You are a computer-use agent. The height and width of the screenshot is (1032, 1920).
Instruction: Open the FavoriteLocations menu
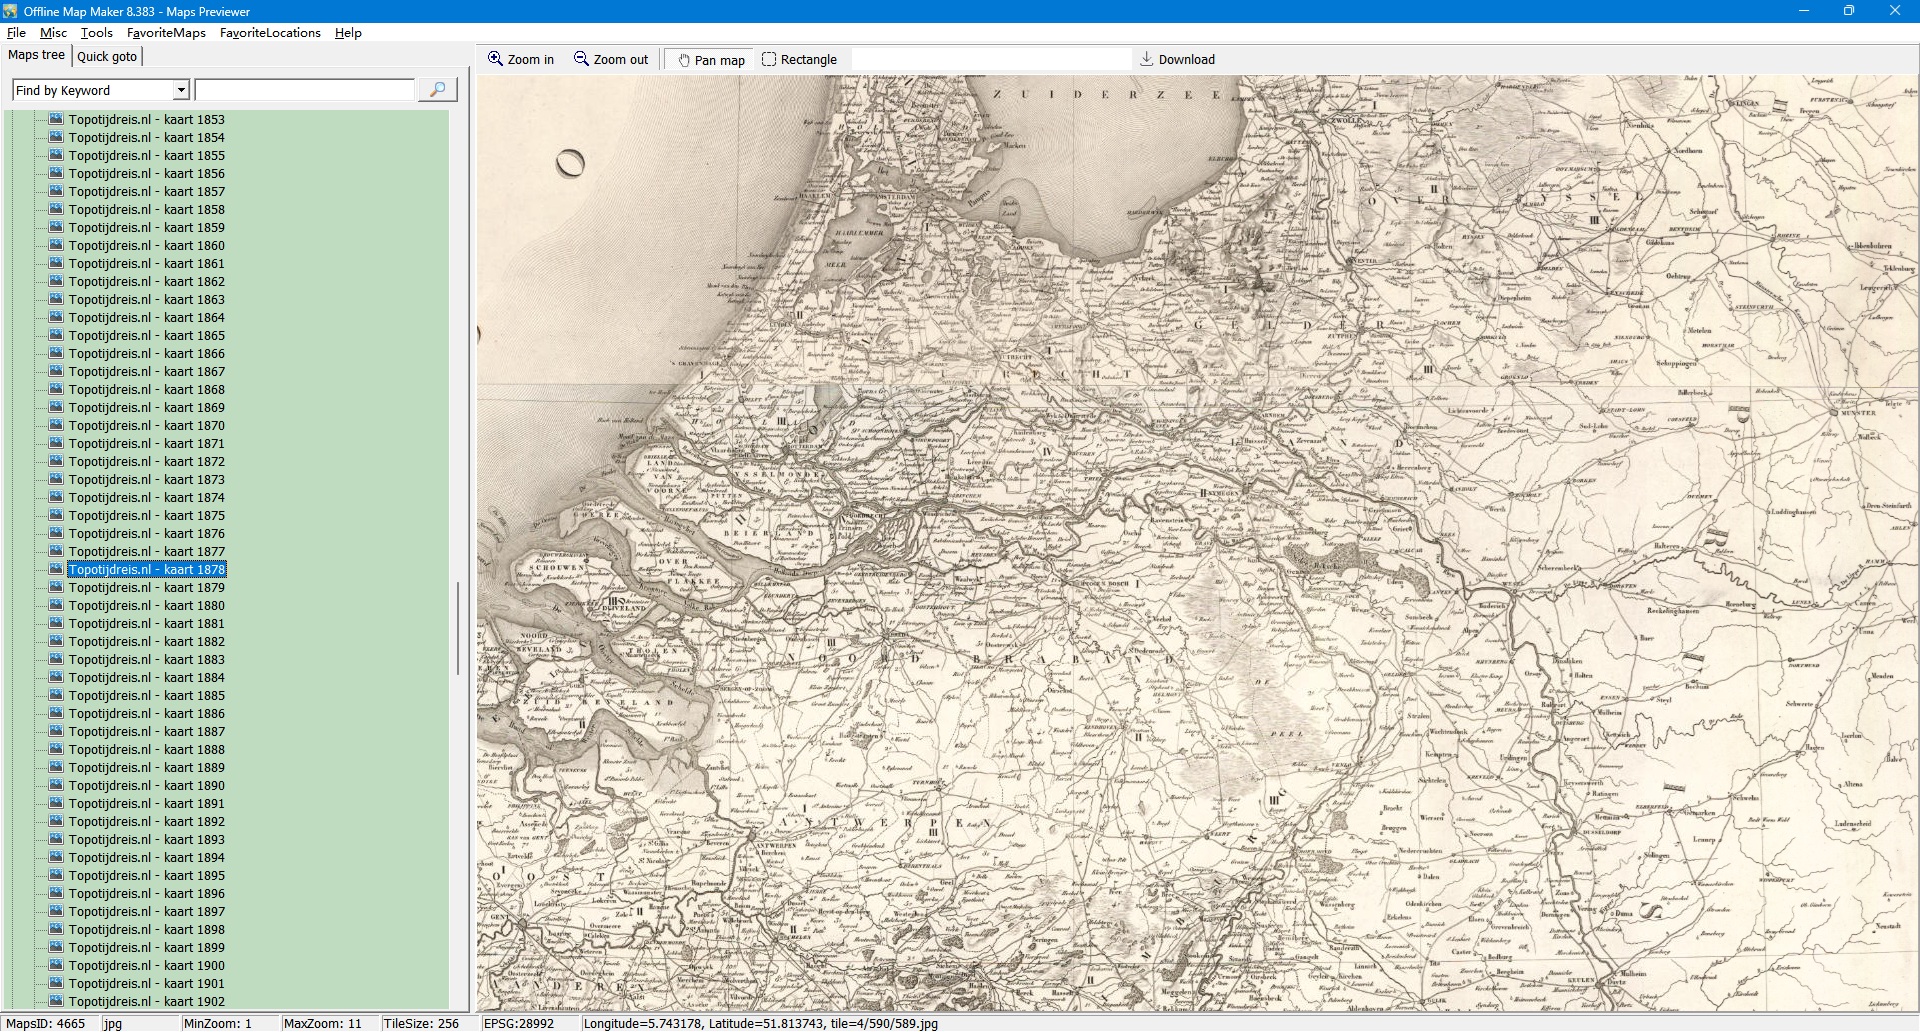click(270, 33)
